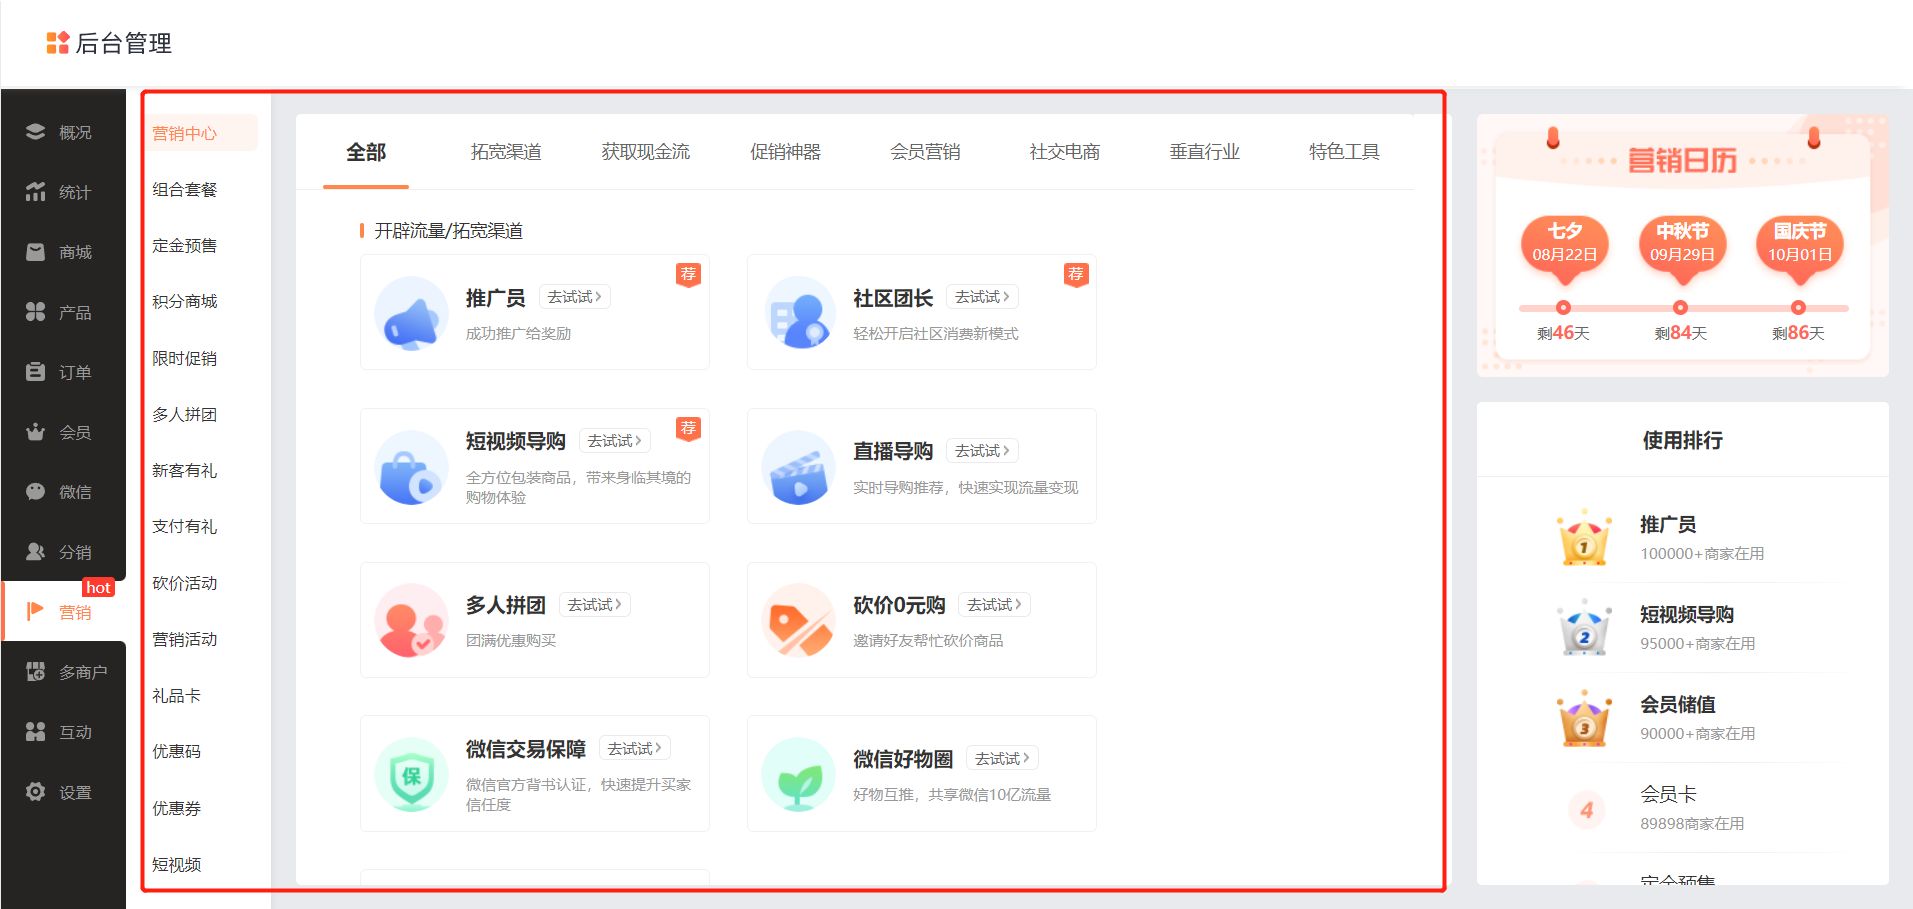Click 去试试 next to 推广员
The width and height of the screenshot is (1913, 909).
[575, 297]
